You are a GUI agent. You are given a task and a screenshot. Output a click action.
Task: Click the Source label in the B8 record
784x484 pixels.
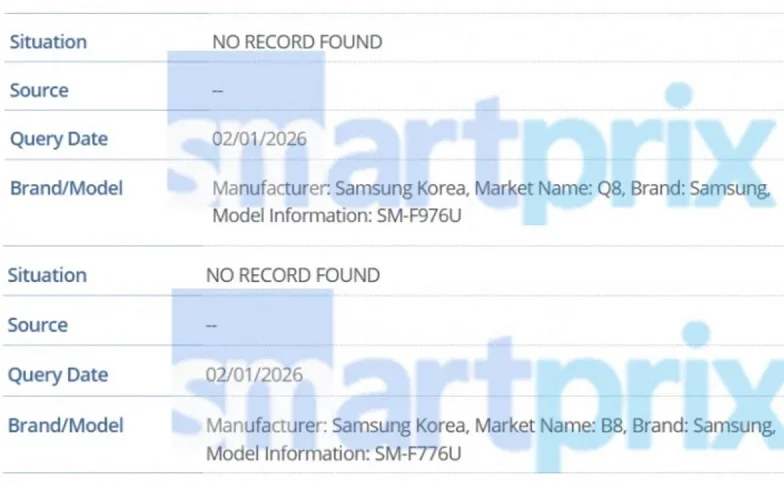pyautogui.click(x=38, y=325)
